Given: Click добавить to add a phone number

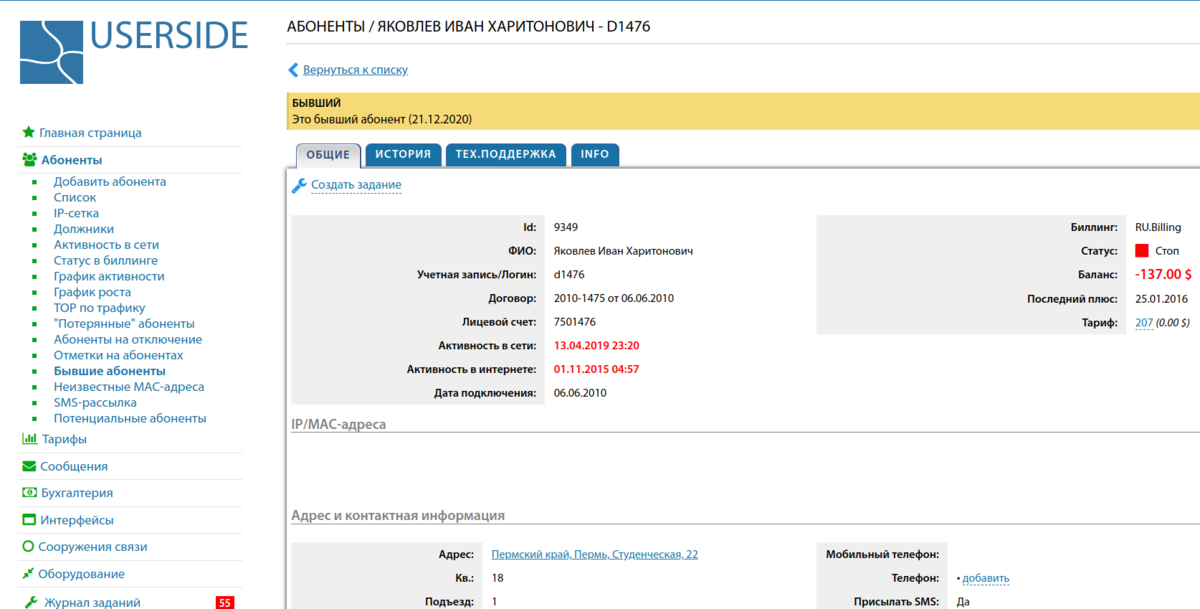Looking at the screenshot, I should point(983,577).
